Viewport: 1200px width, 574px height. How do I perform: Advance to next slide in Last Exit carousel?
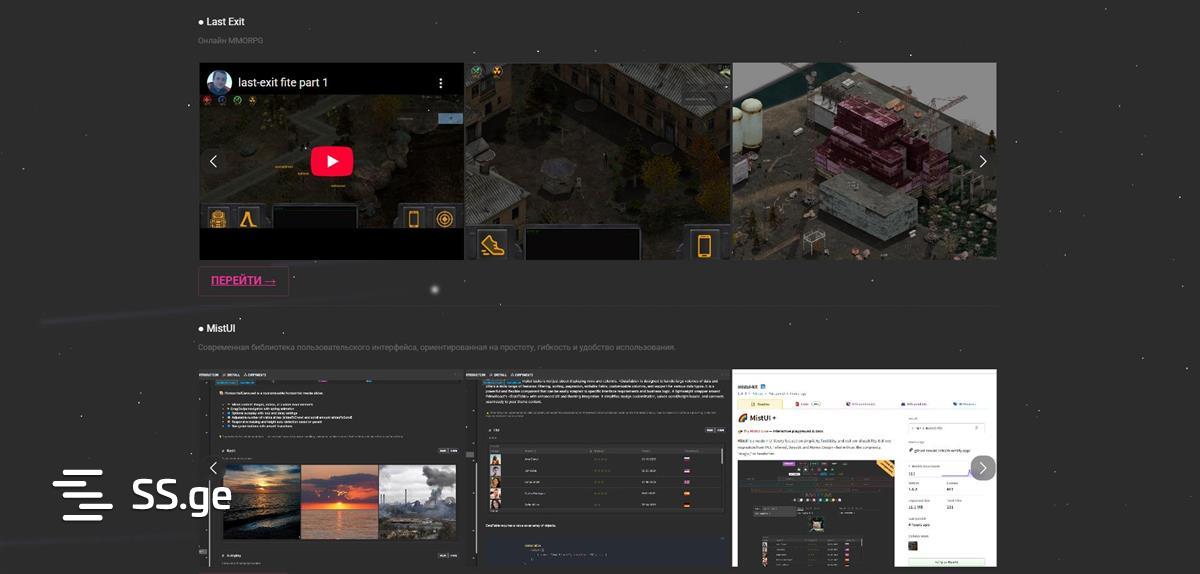982,161
